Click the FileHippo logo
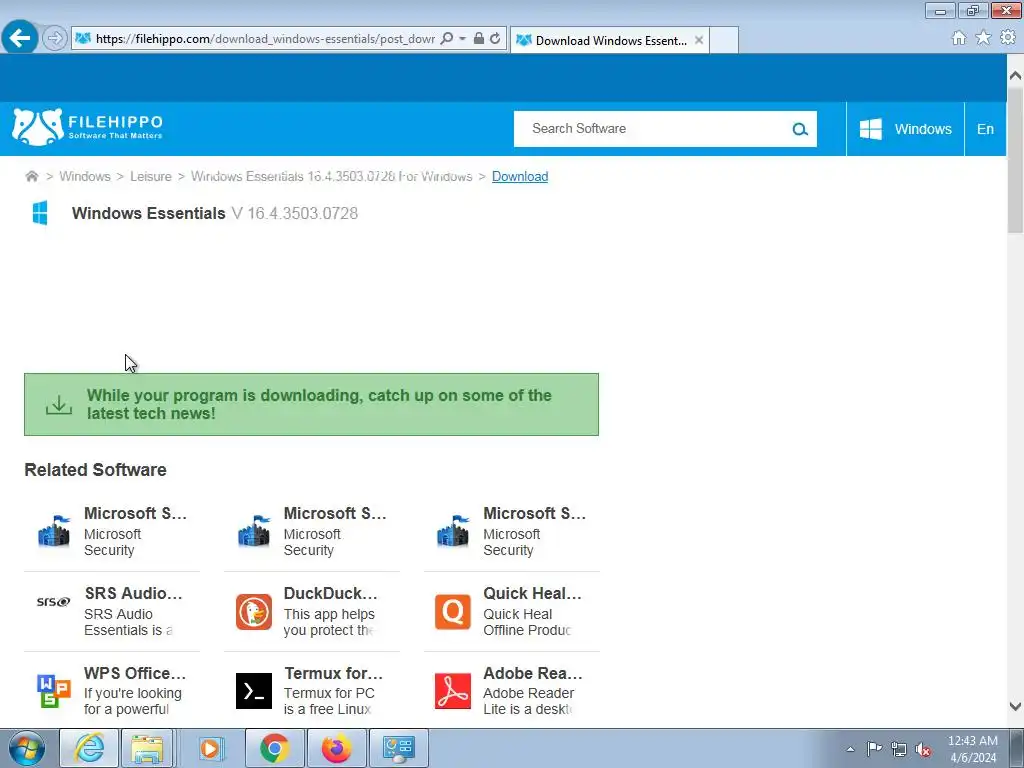 point(88,127)
